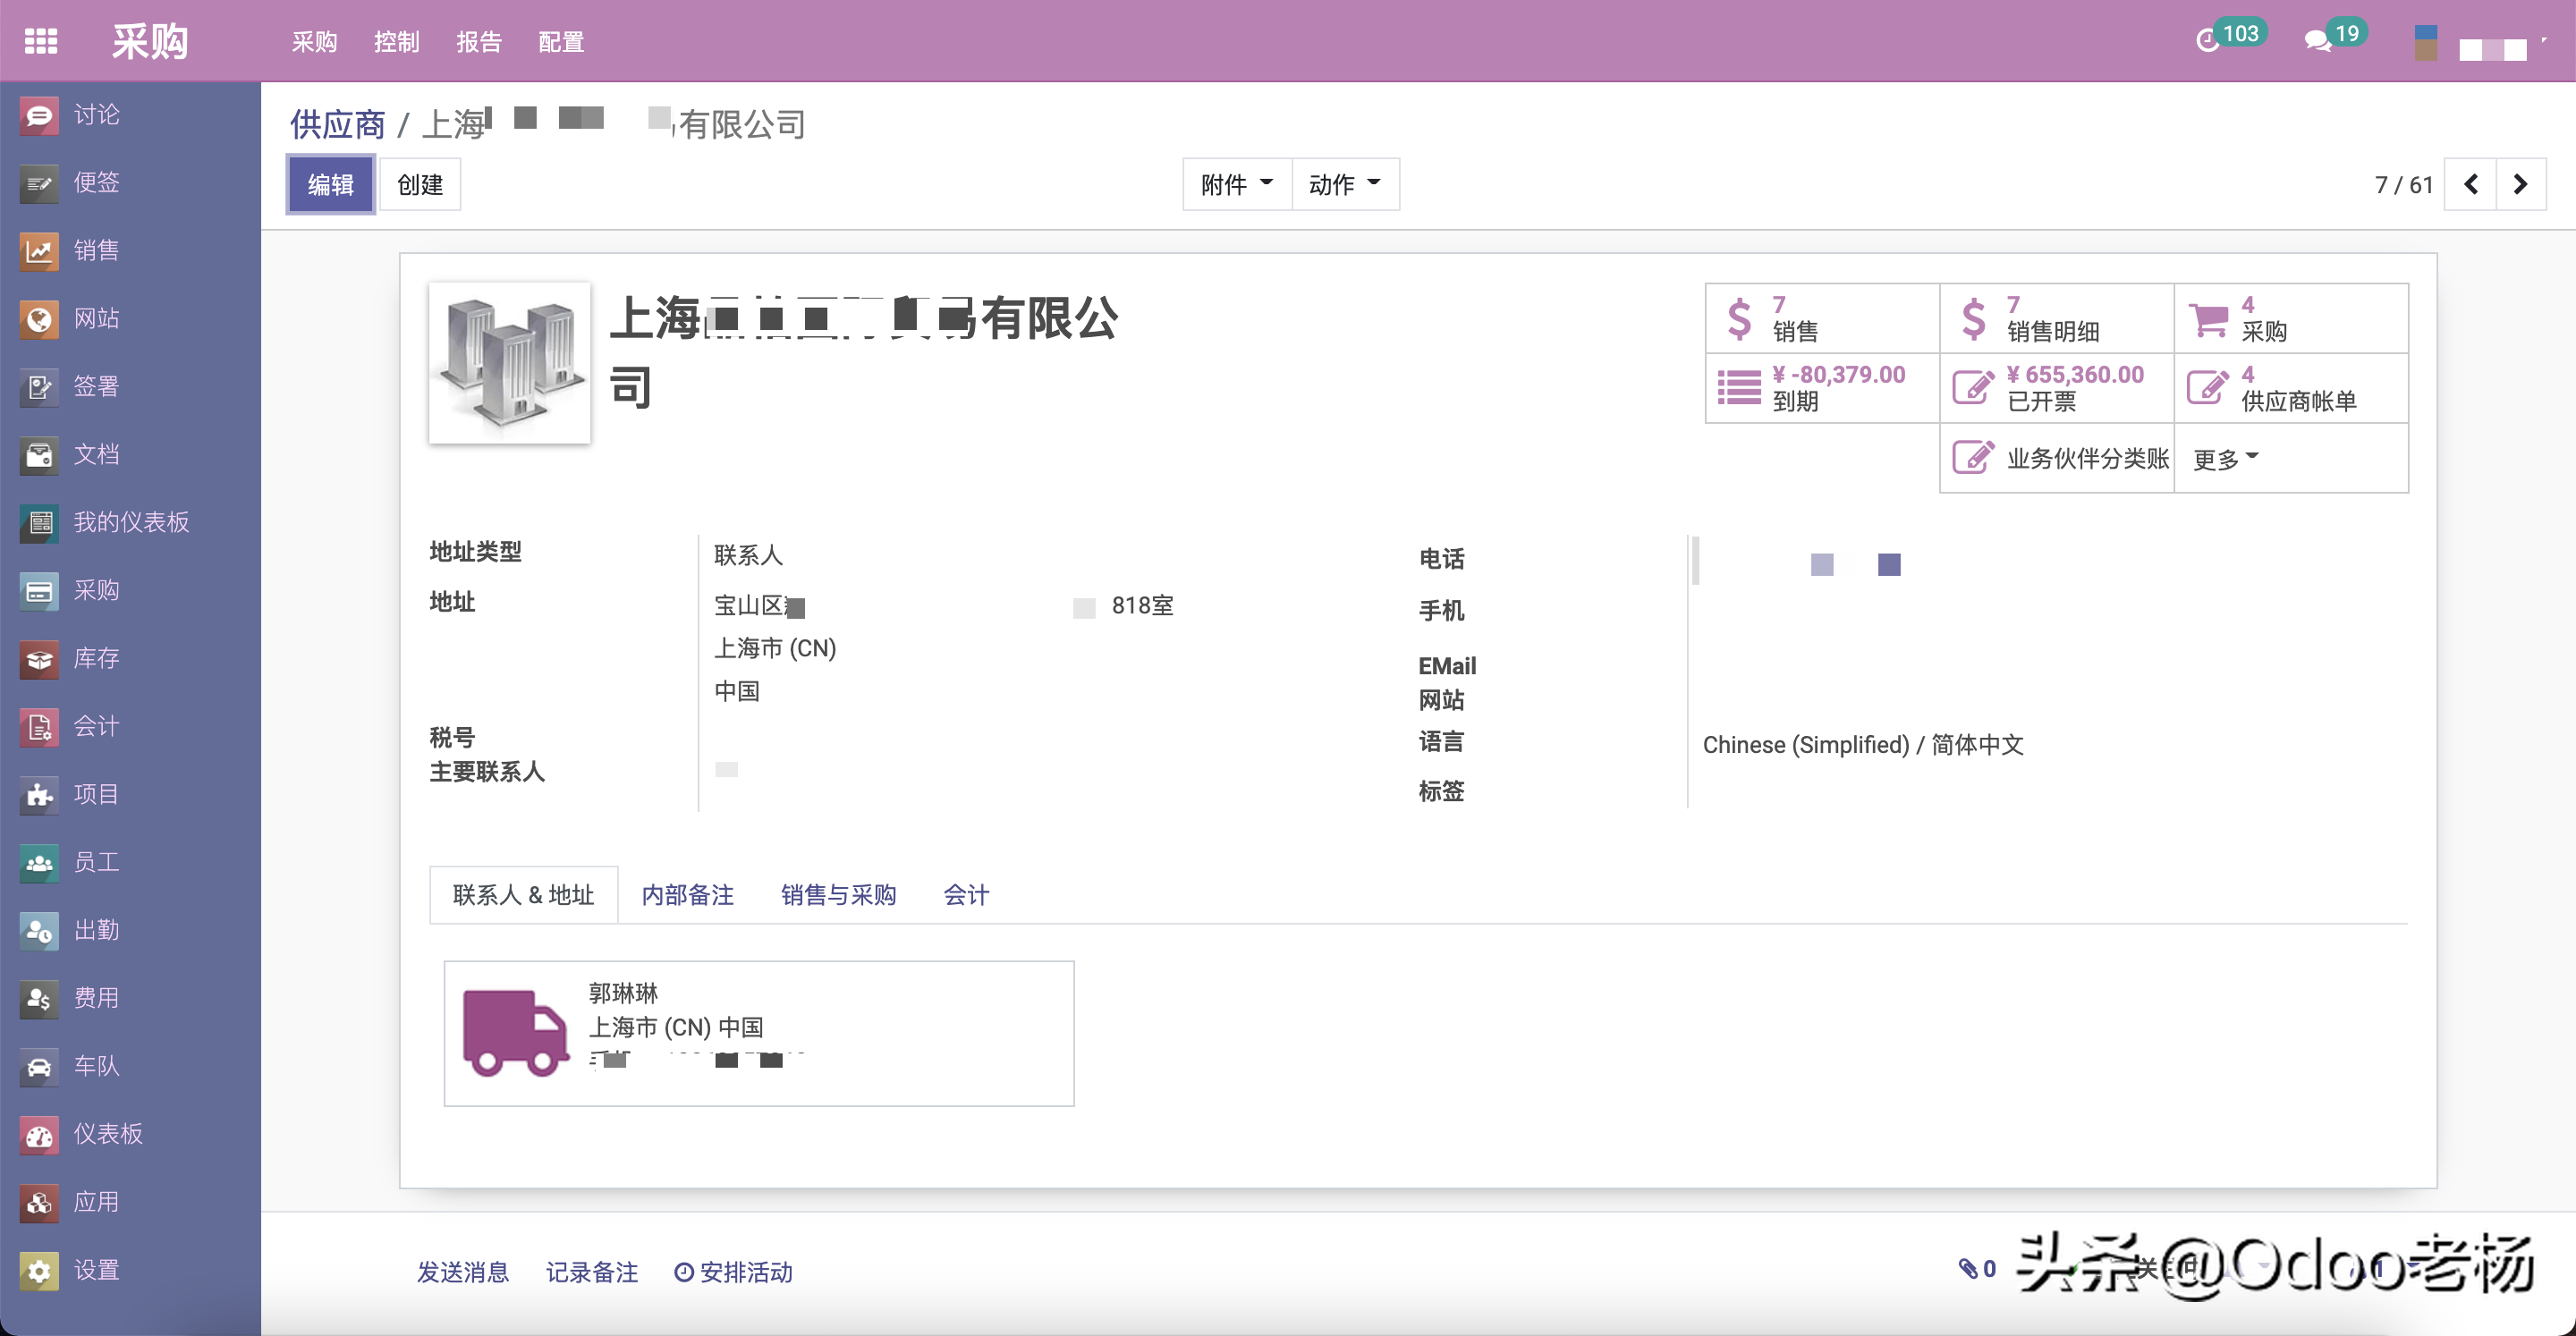2576x1336 pixels.
Task: Open the Inventory (库存) sidebar icon
Action: point(40,658)
